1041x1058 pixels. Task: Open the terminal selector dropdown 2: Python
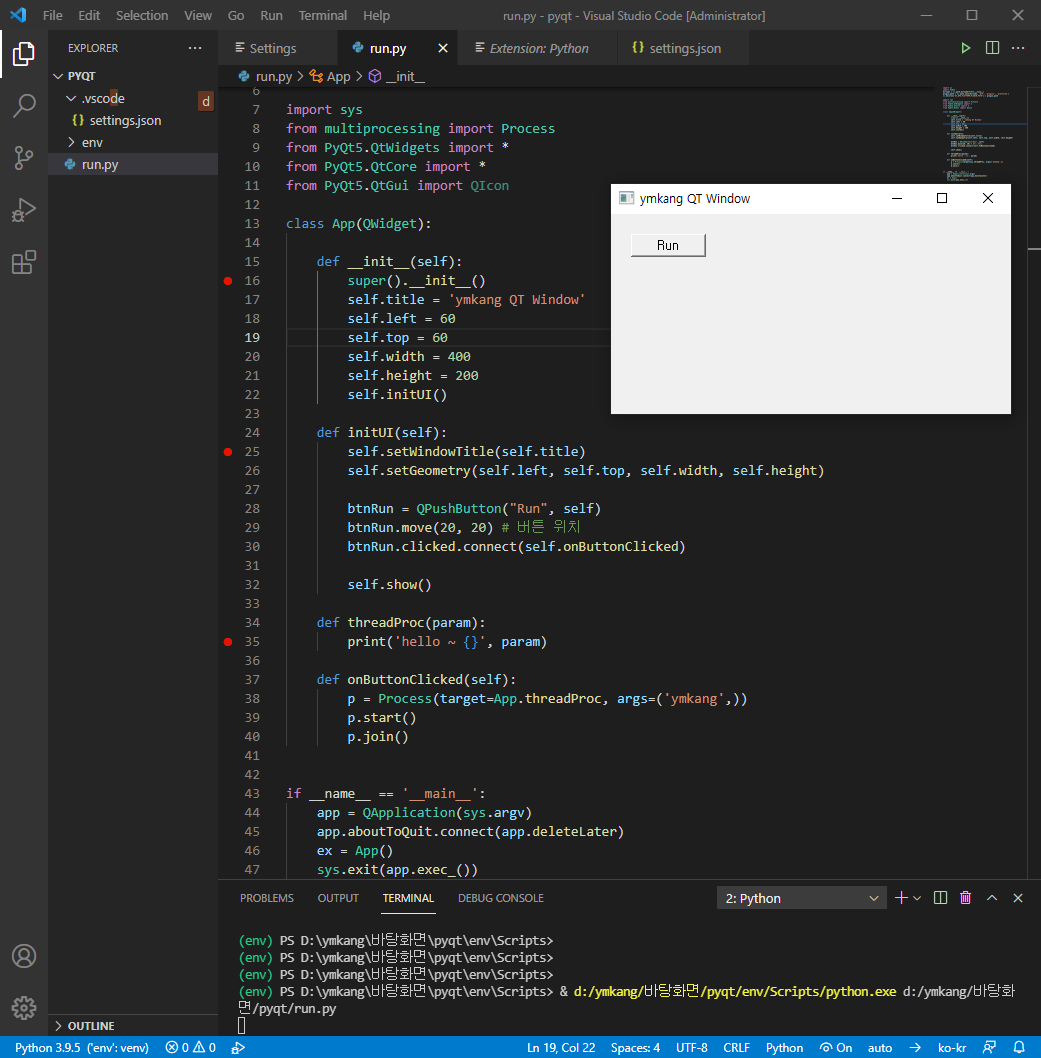pos(801,898)
